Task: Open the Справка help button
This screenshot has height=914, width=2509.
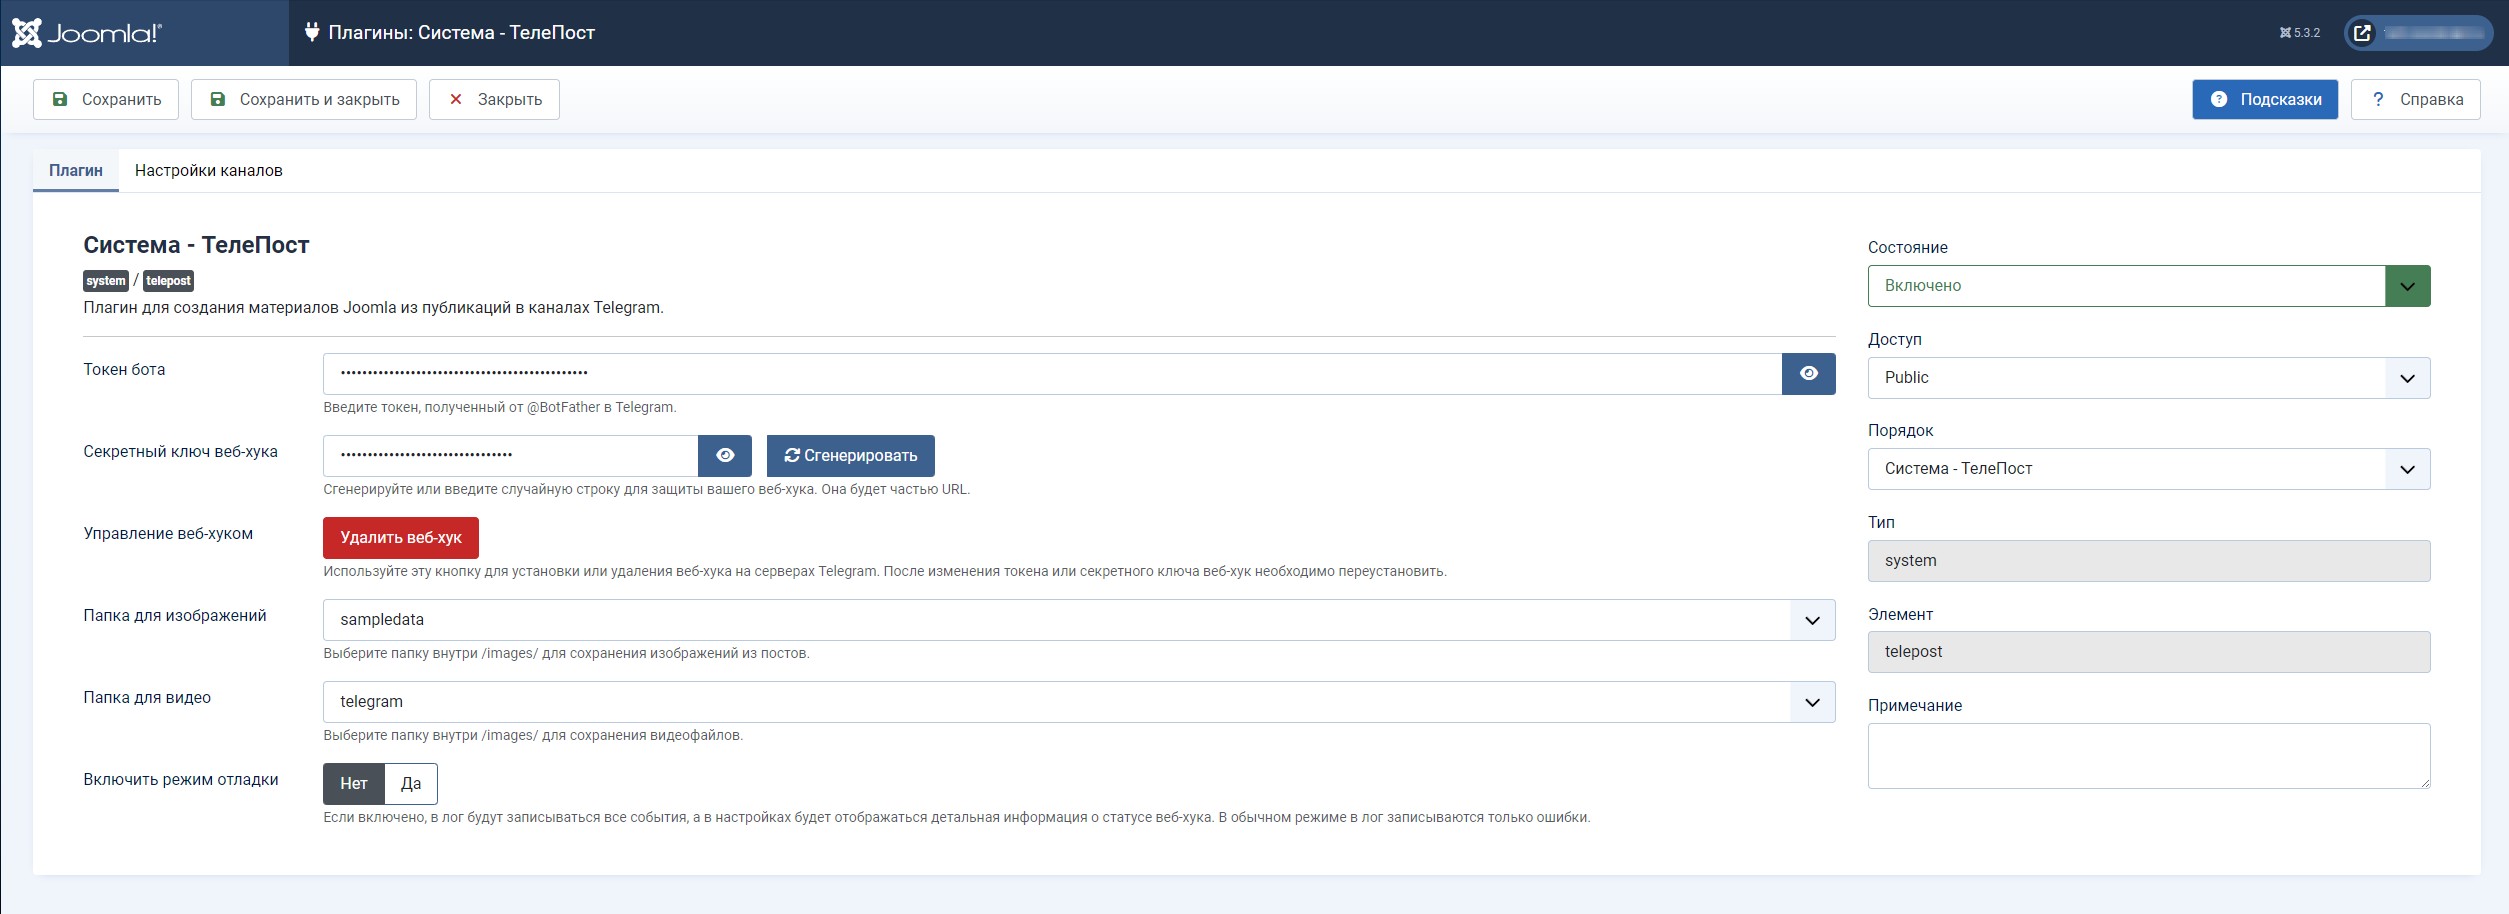Action: pyautogui.click(x=2415, y=100)
